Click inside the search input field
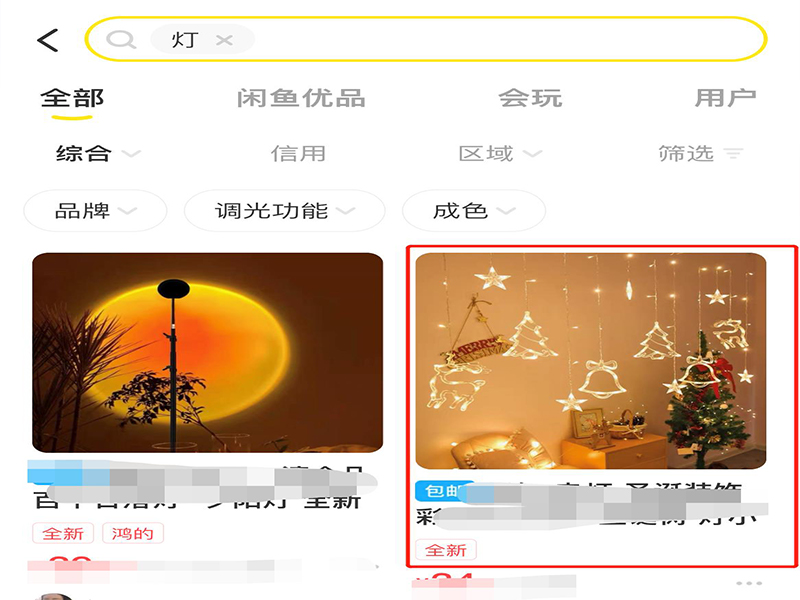The width and height of the screenshot is (800, 600). pos(426,39)
